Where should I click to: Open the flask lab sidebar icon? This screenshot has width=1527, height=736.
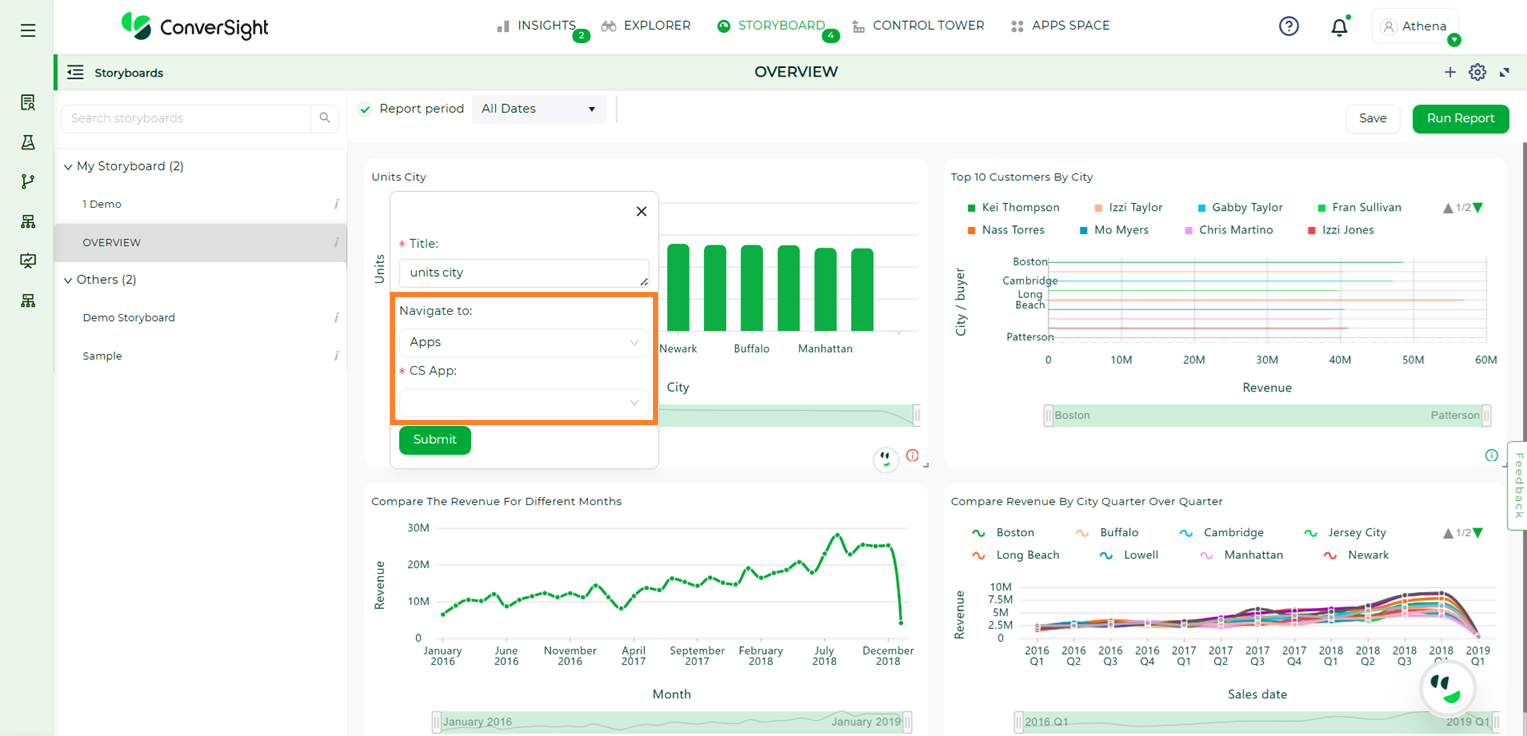click(28, 142)
